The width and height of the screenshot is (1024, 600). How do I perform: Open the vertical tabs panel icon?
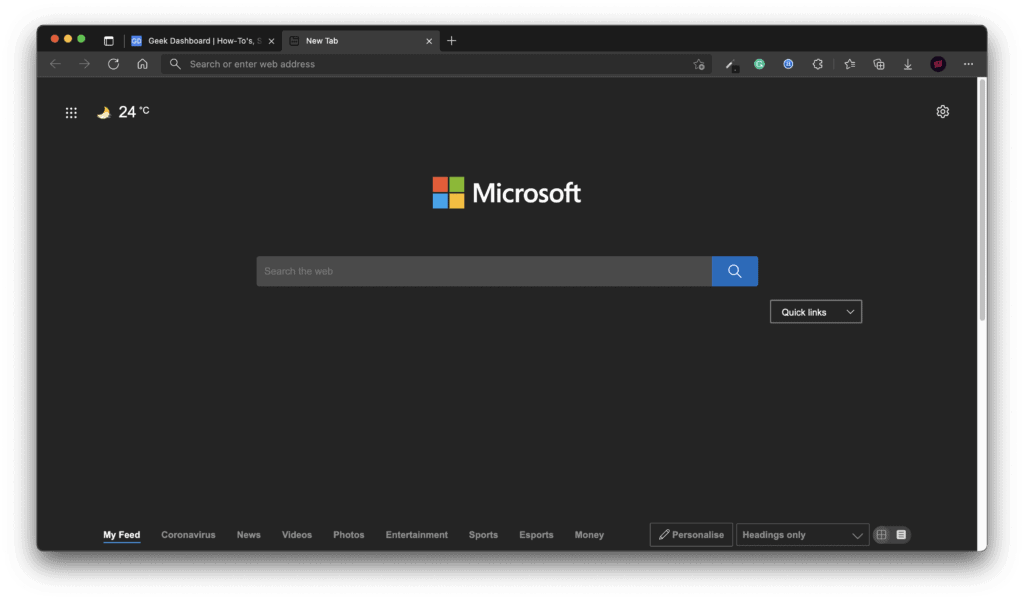coord(108,41)
